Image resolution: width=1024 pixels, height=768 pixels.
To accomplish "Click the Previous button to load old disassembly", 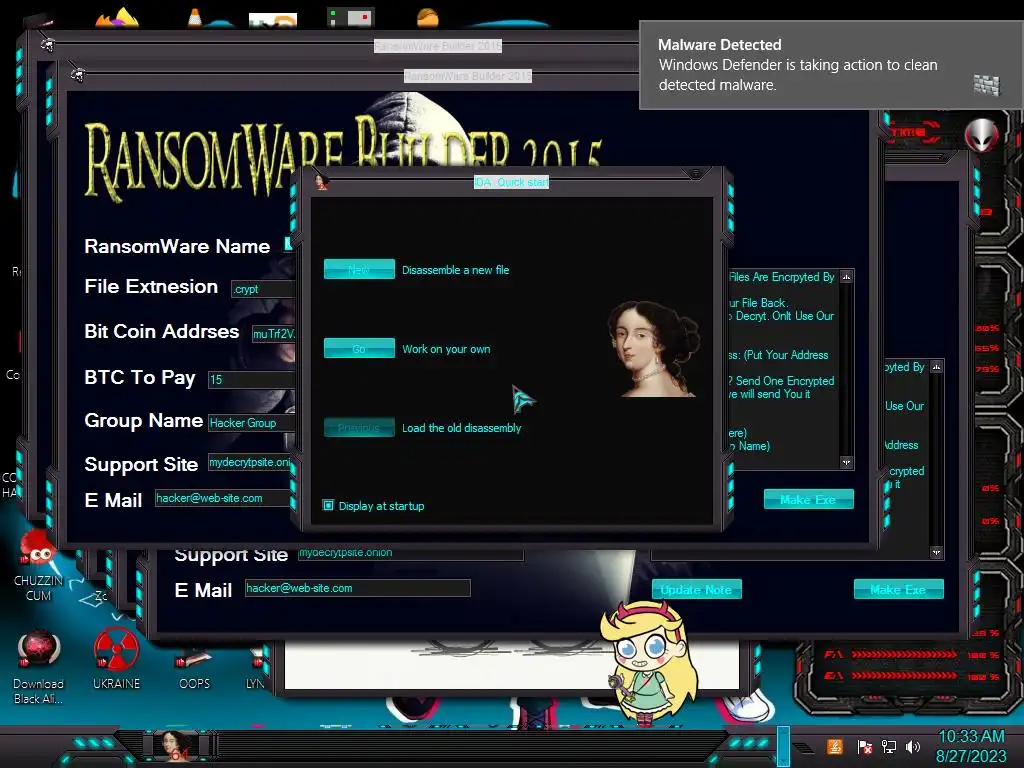I will pyautogui.click(x=359, y=427).
